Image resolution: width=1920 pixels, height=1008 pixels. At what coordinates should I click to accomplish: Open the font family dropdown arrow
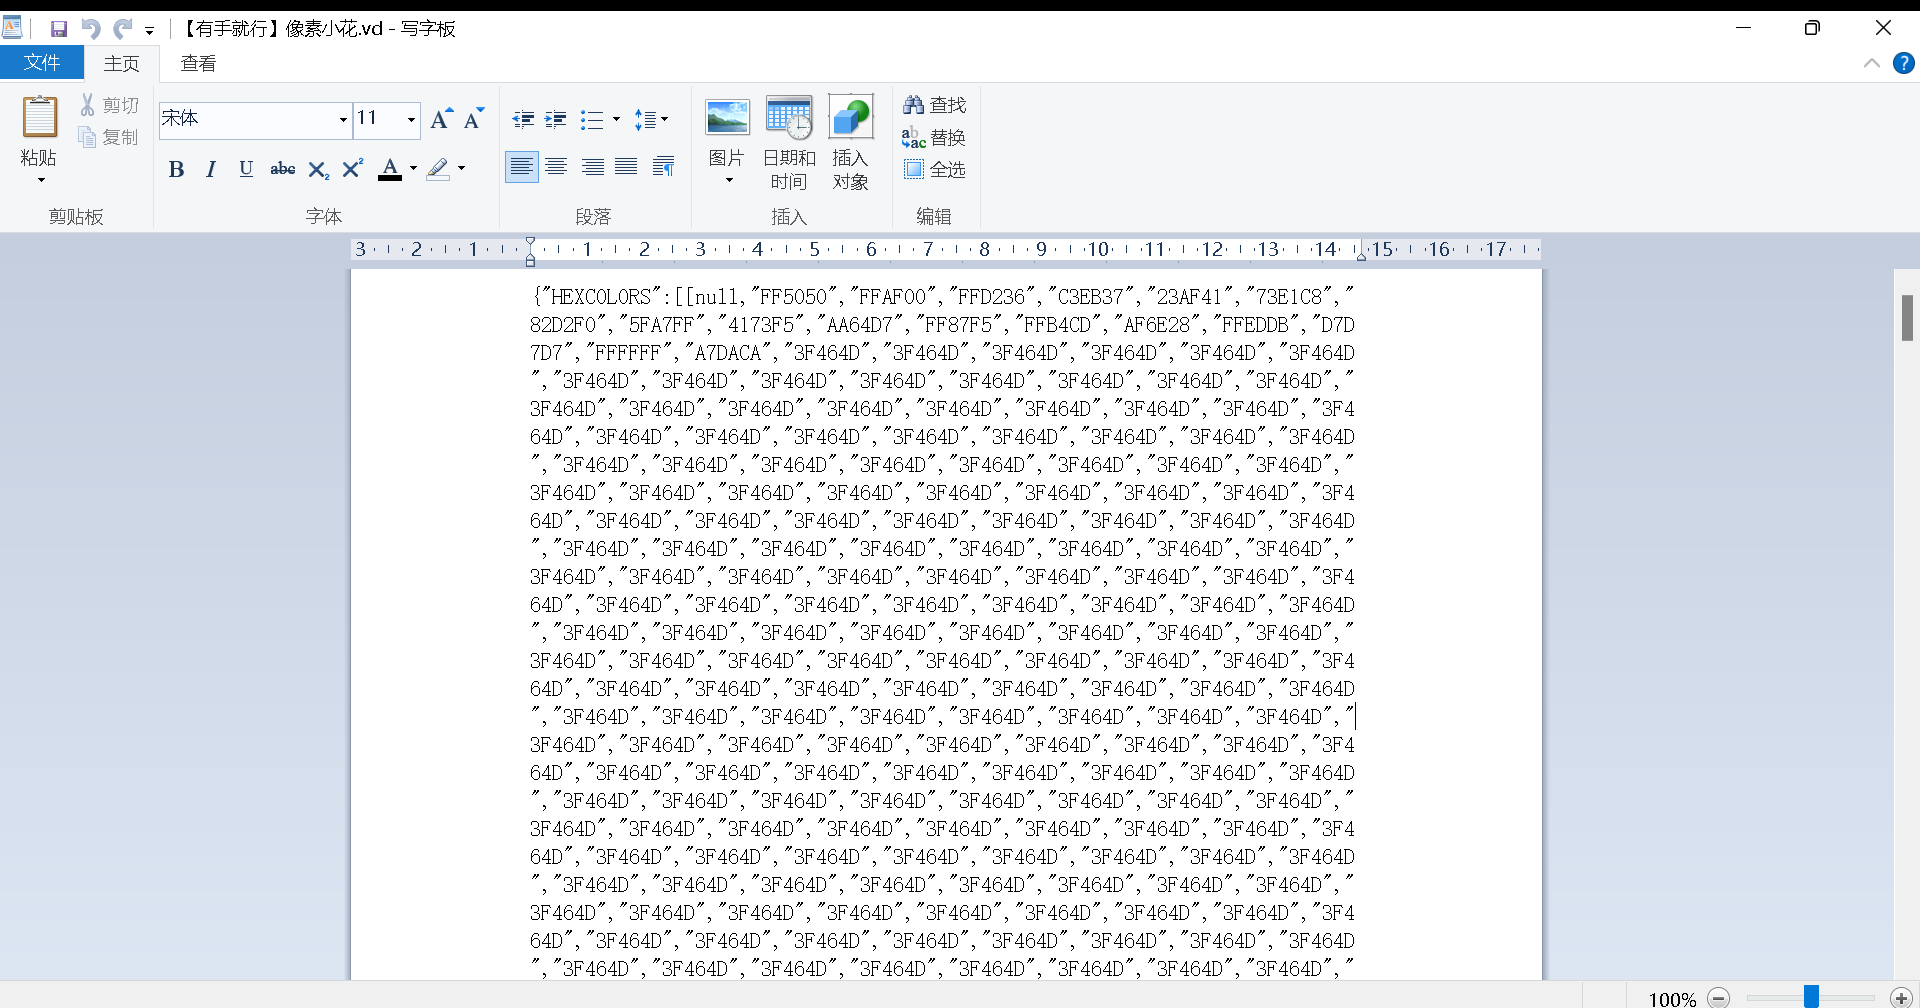point(343,120)
